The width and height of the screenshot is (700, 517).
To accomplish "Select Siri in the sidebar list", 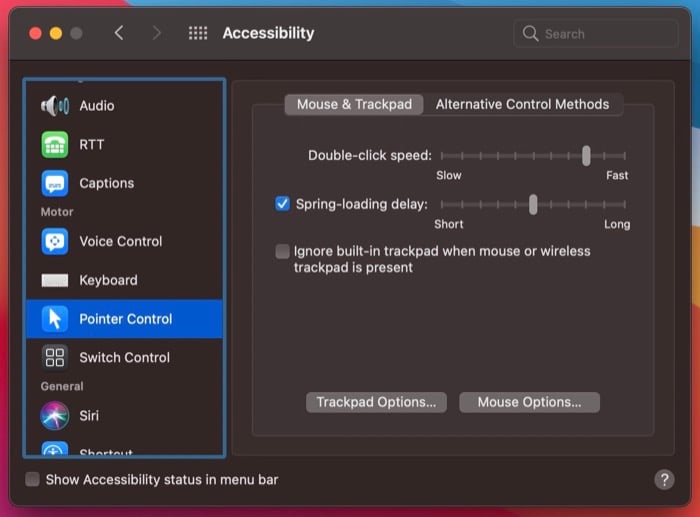I will tap(124, 416).
